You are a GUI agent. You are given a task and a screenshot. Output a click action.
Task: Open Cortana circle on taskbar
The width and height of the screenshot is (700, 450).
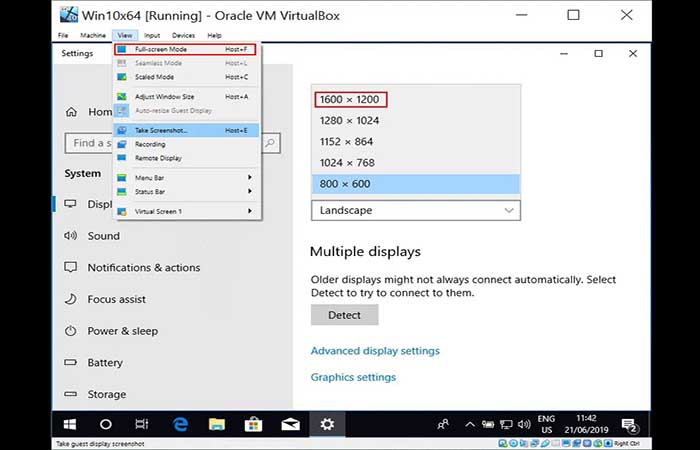coord(106,424)
